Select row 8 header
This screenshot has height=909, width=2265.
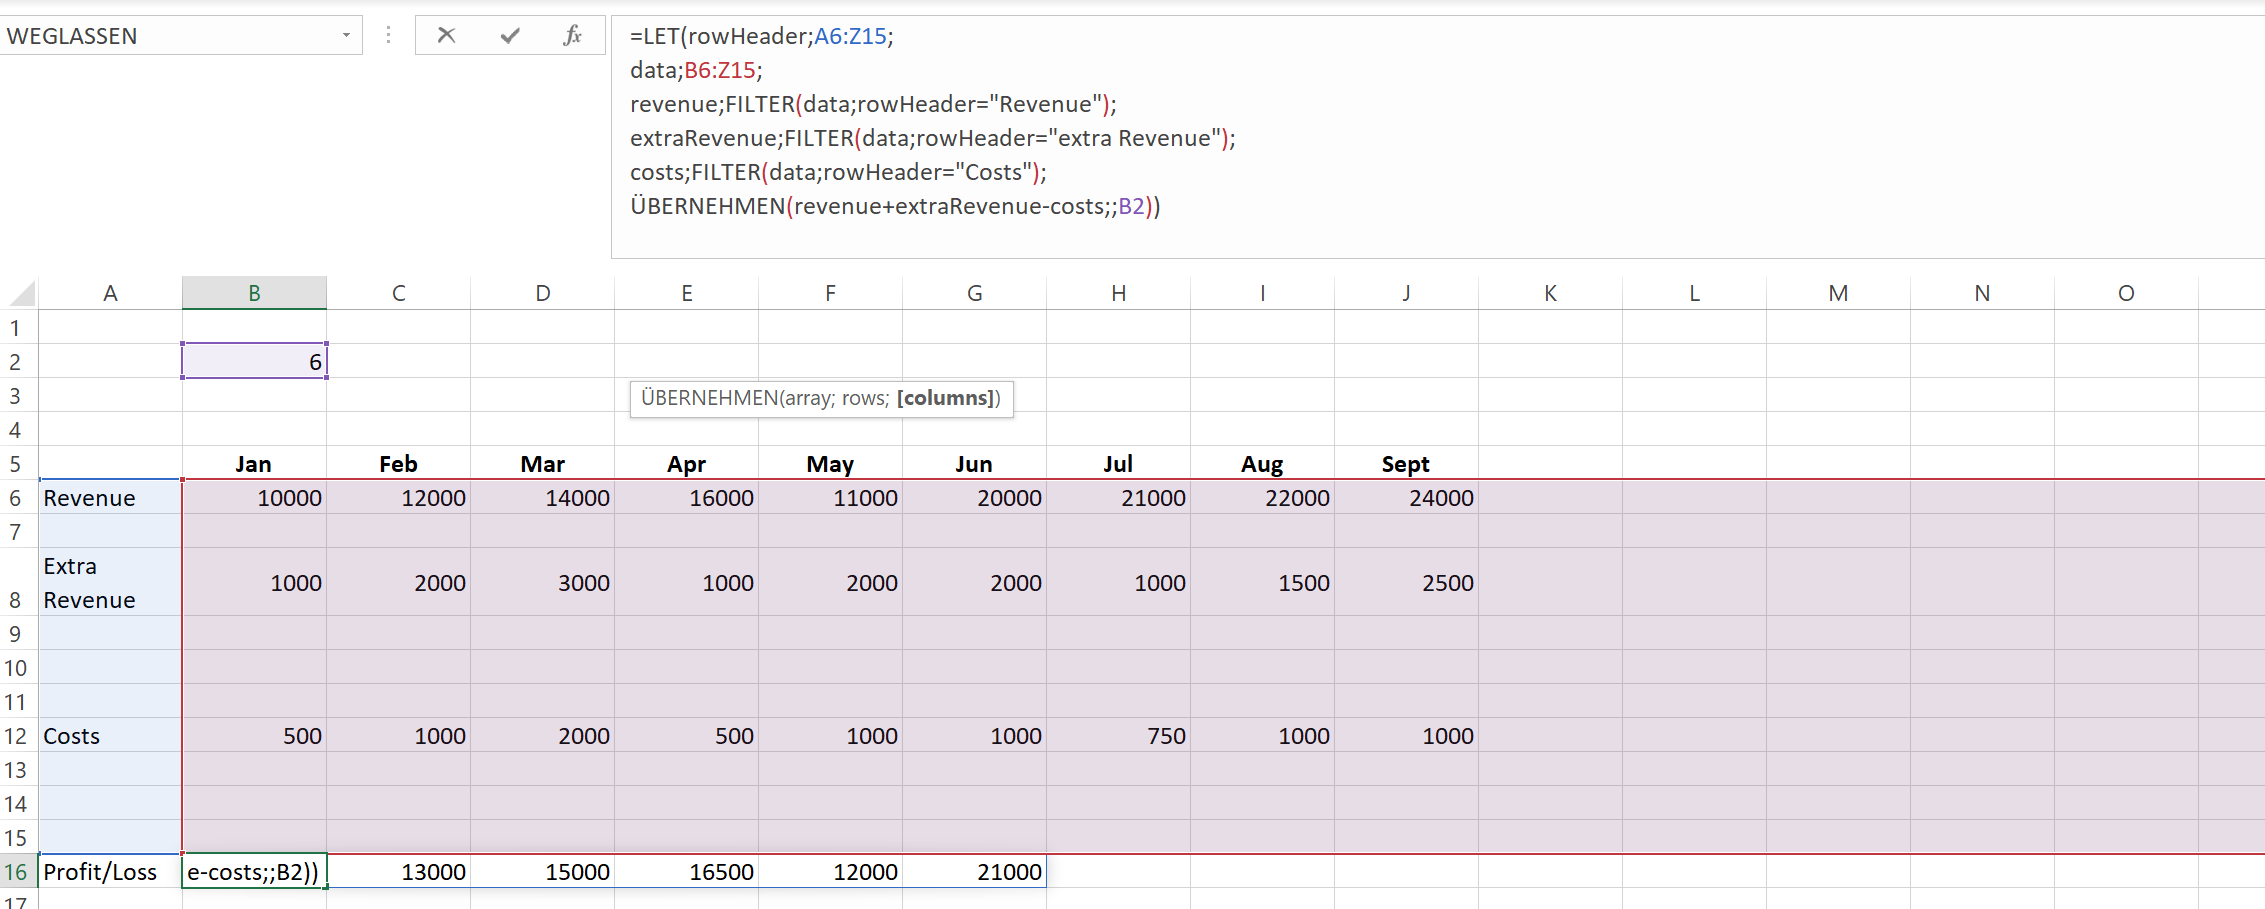18,581
